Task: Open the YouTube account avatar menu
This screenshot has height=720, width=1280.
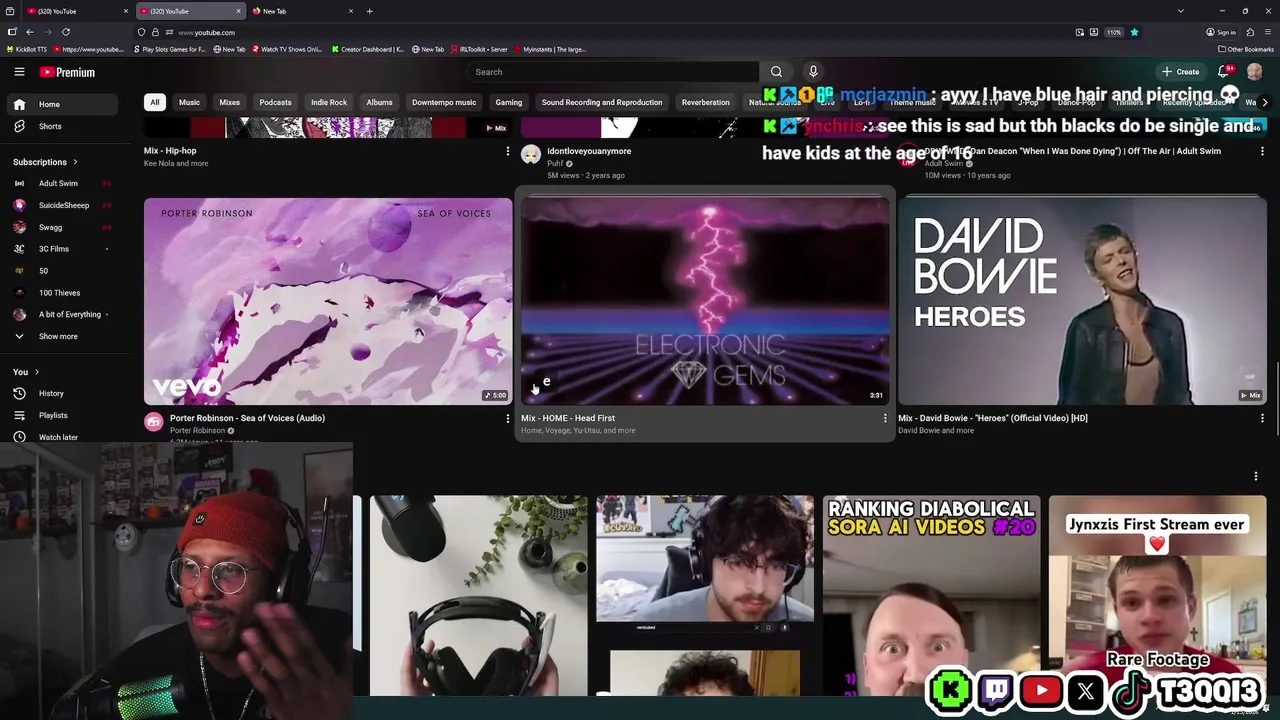Action: [1255, 72]
